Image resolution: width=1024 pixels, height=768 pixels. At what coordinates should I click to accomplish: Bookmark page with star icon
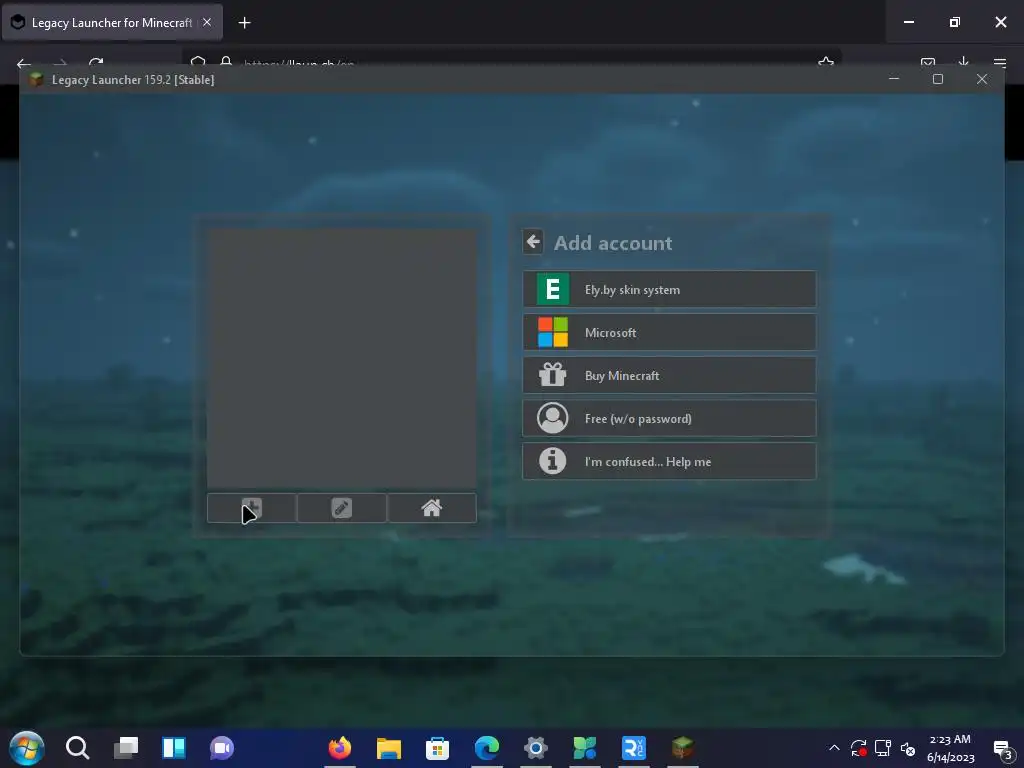point(825,63)
